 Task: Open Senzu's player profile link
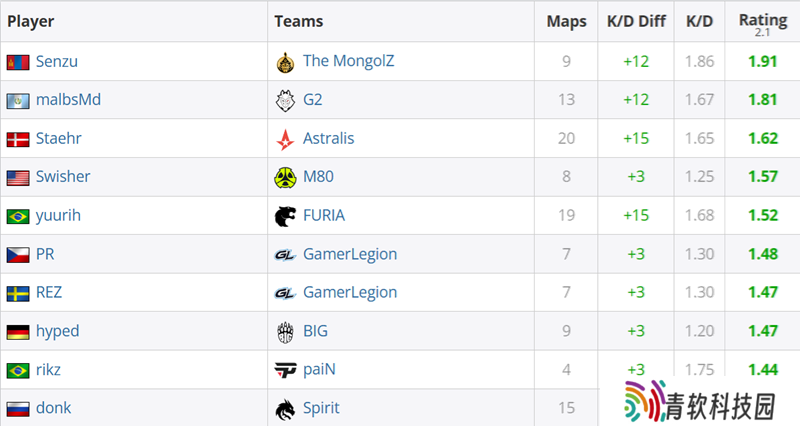(x=57, y=61)
